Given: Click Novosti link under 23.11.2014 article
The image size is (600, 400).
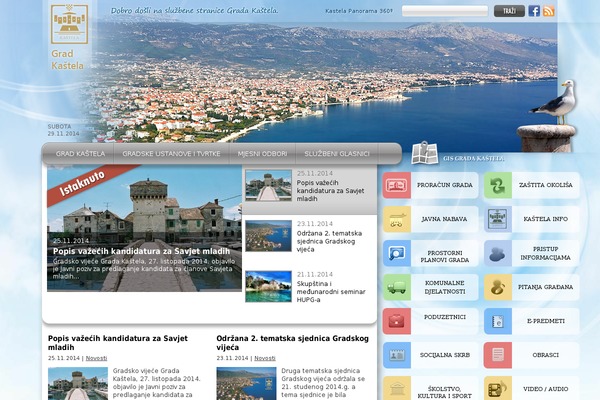Looking at the screenshot, I should (265, 358).
